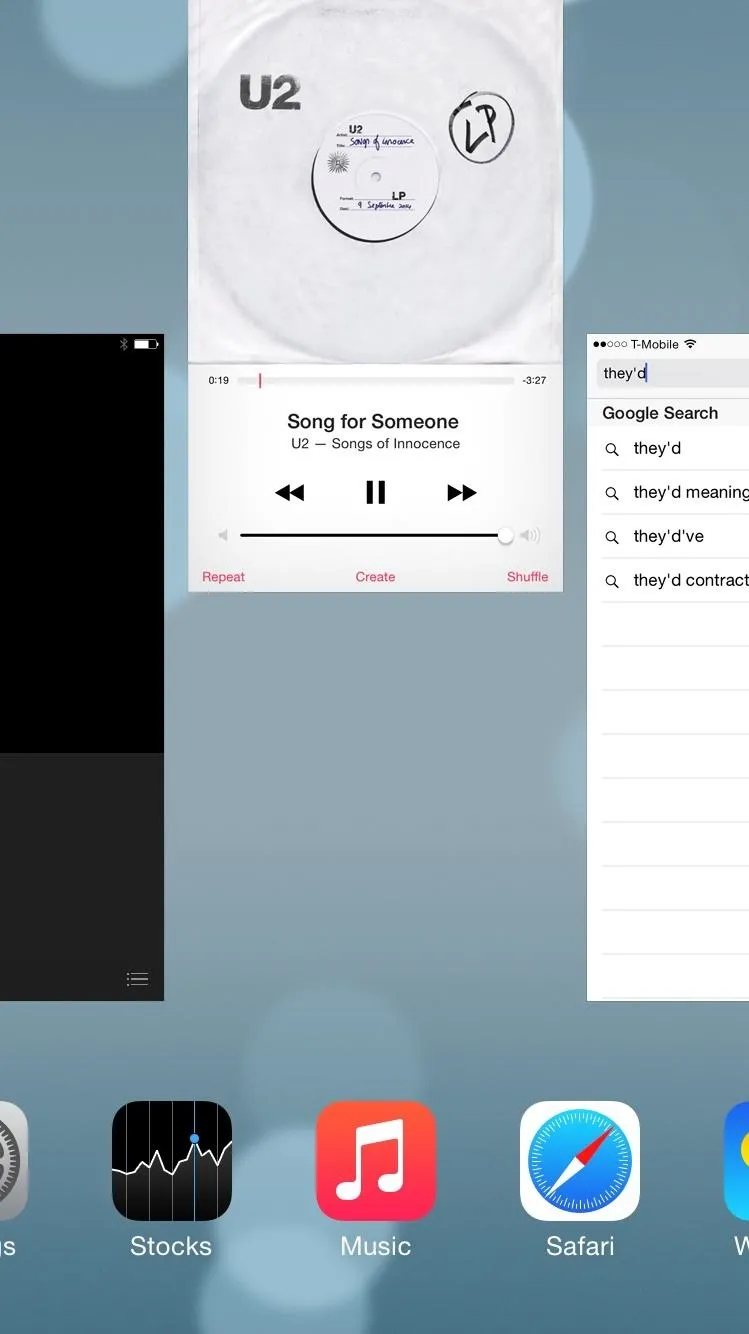Click the remaining time -3:27 label
Screen dimensions: 749x1334
(534, 380)
